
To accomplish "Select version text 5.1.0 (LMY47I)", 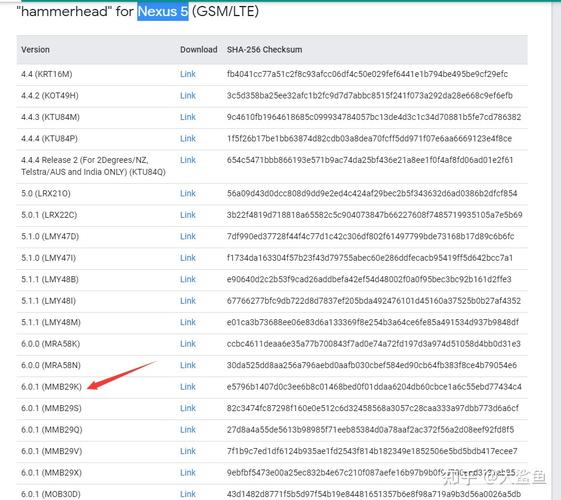I will point(49,258).
